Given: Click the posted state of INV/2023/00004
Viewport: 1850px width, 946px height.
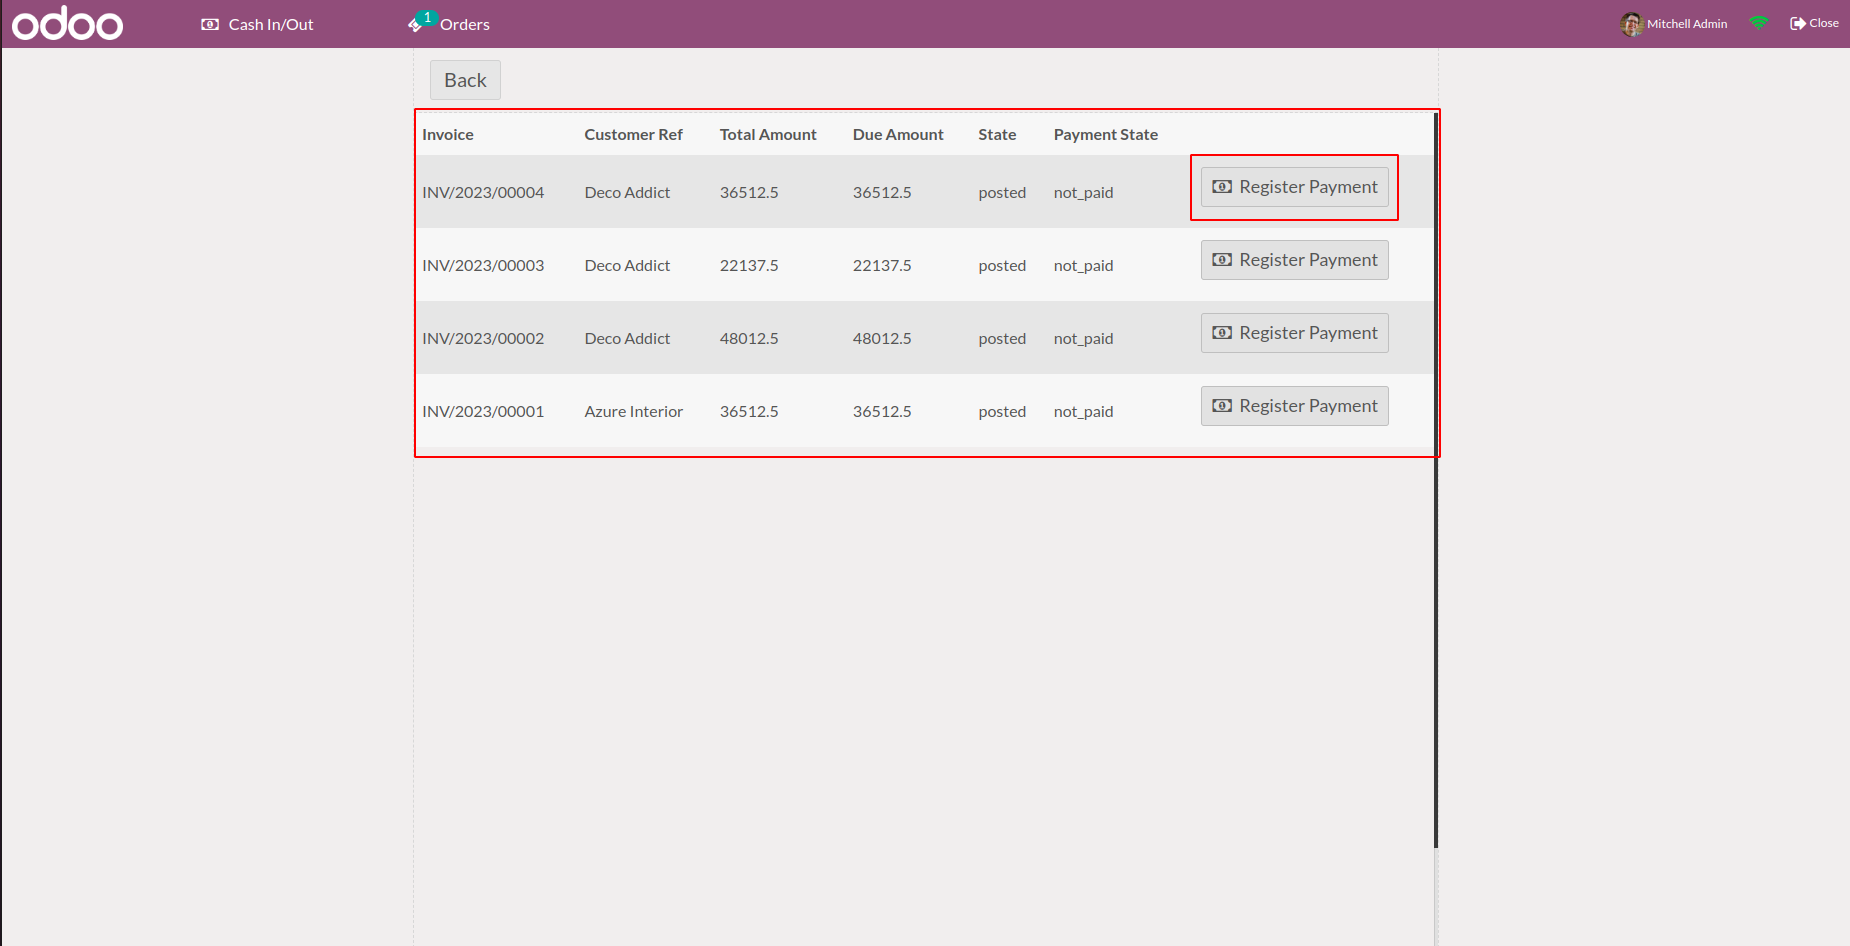Looking at the screenshot, I should [1002, 192].
